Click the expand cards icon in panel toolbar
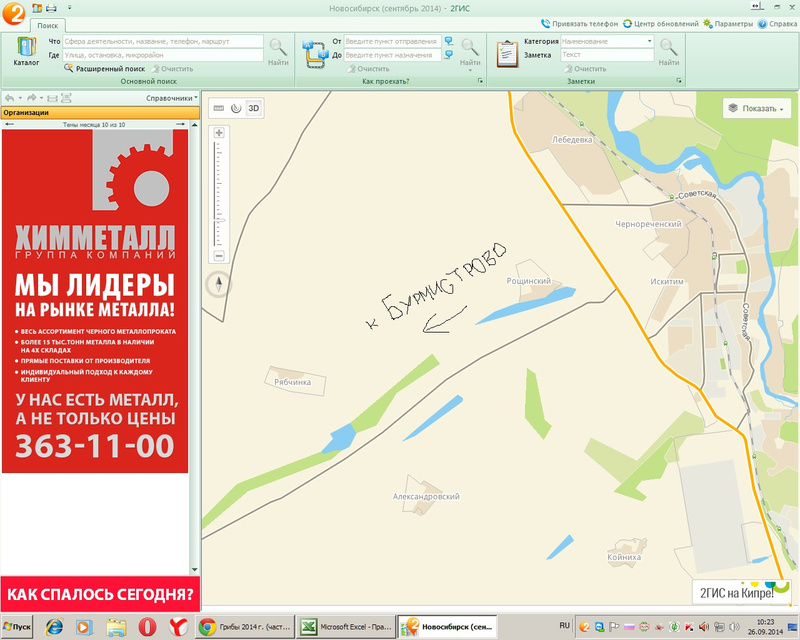 coord(66,98)
